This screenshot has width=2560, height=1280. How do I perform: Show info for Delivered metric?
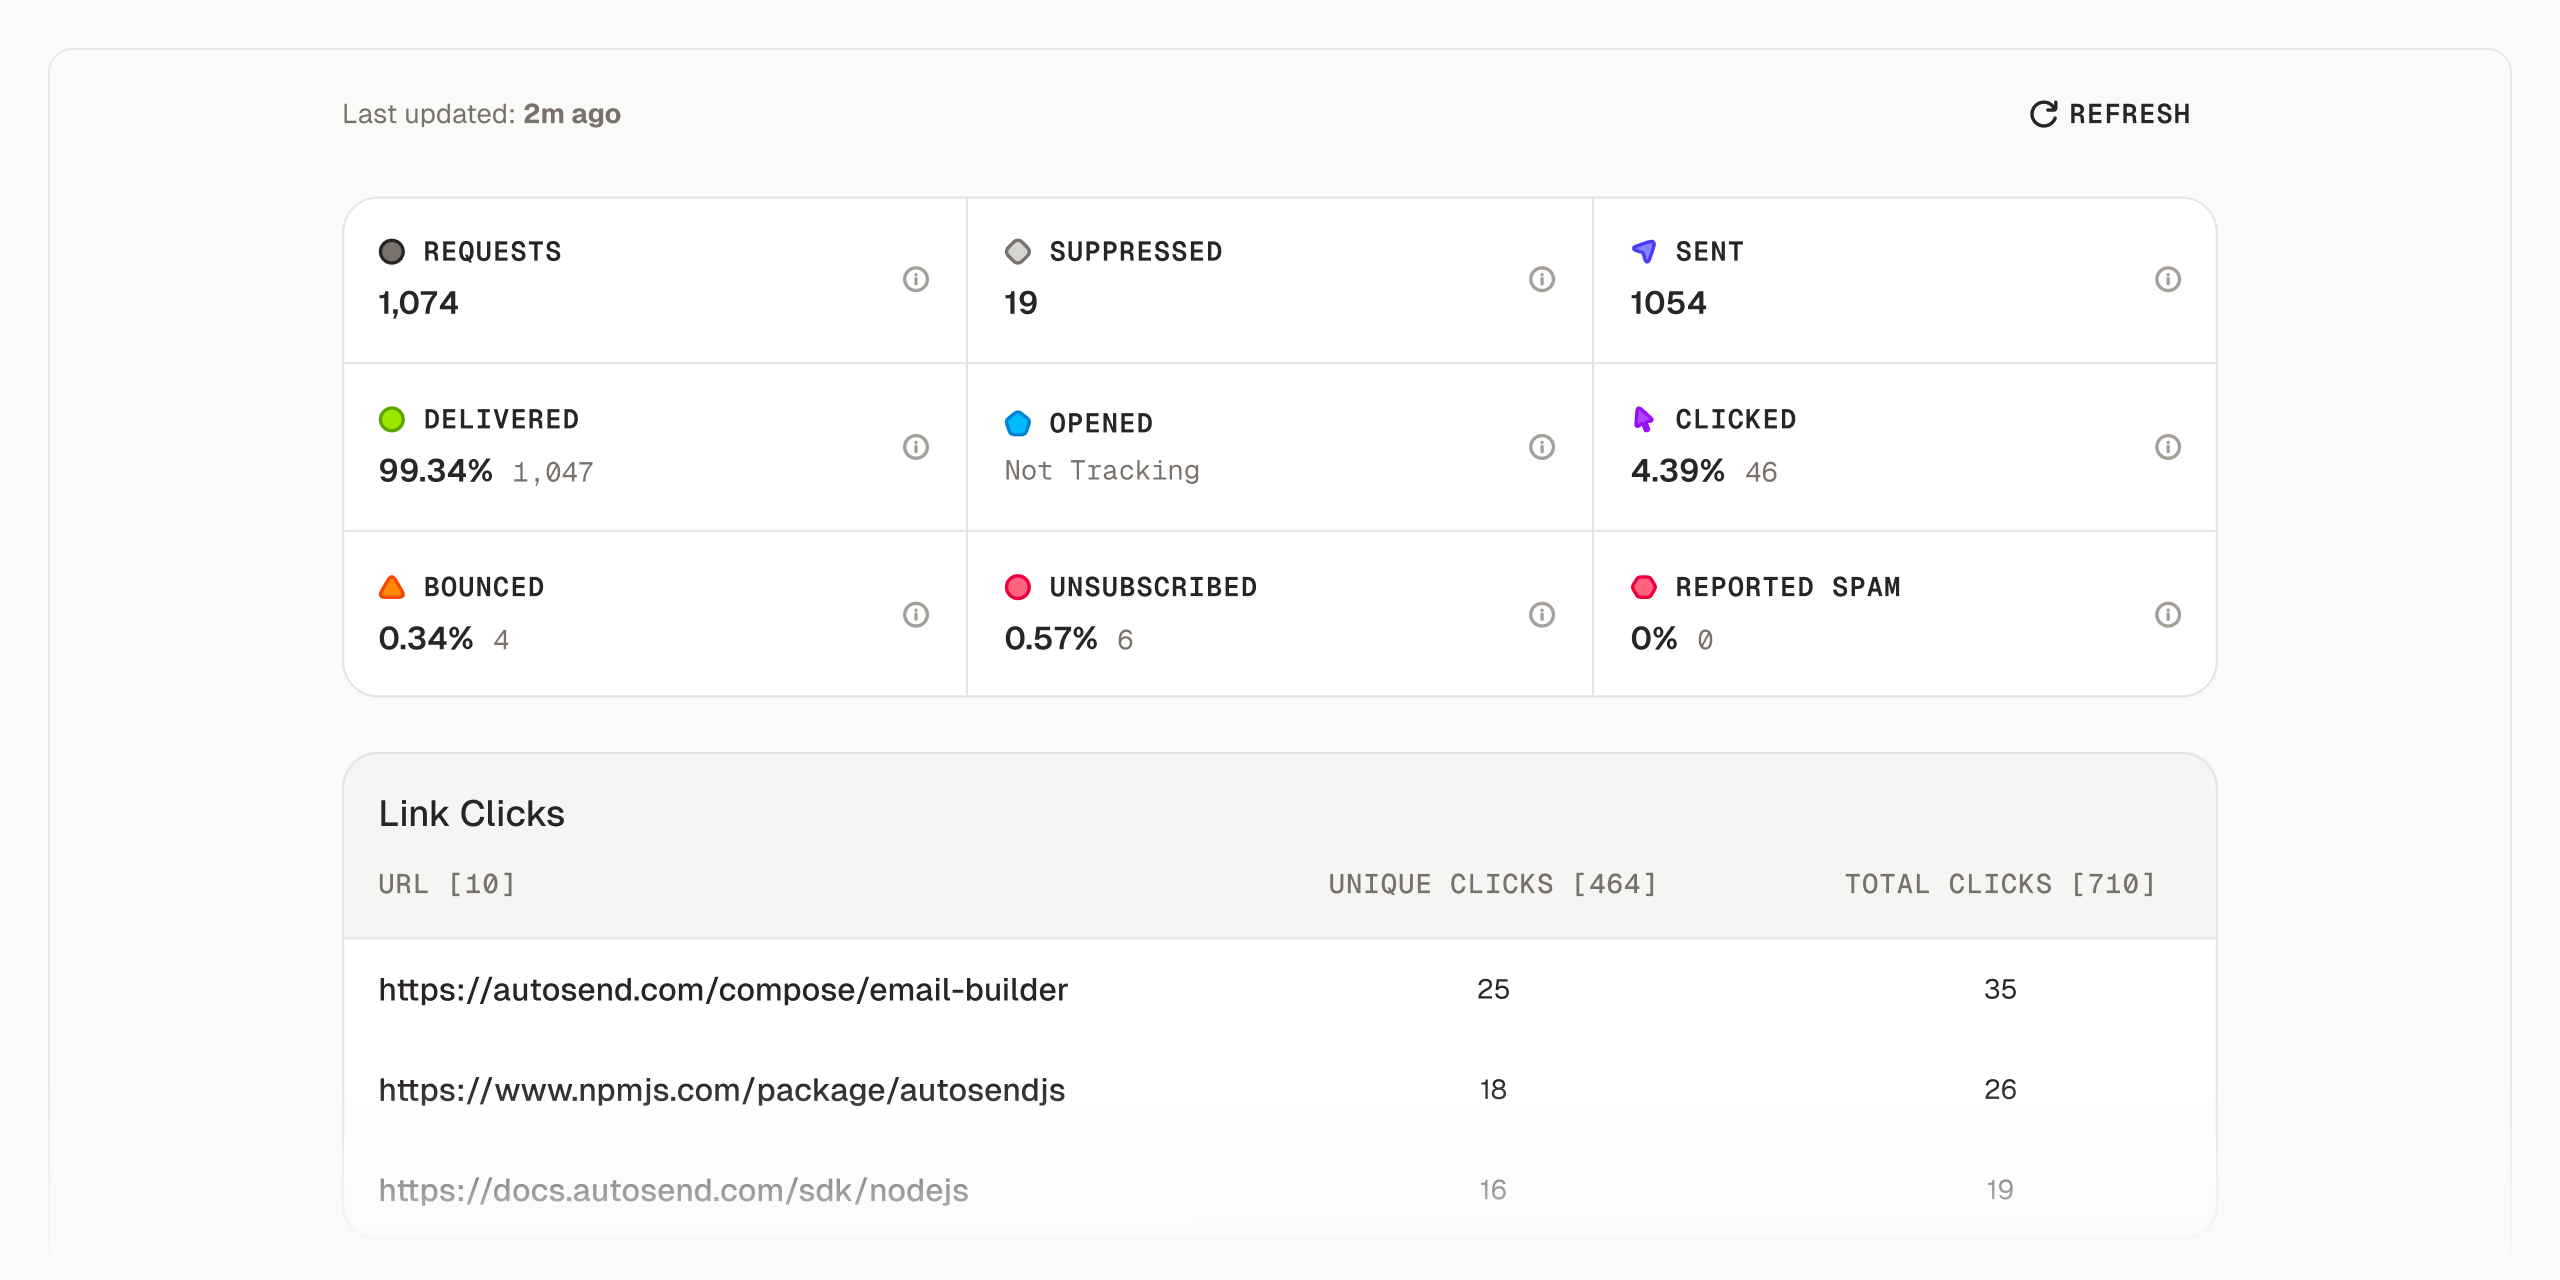(x=915, y=447)
